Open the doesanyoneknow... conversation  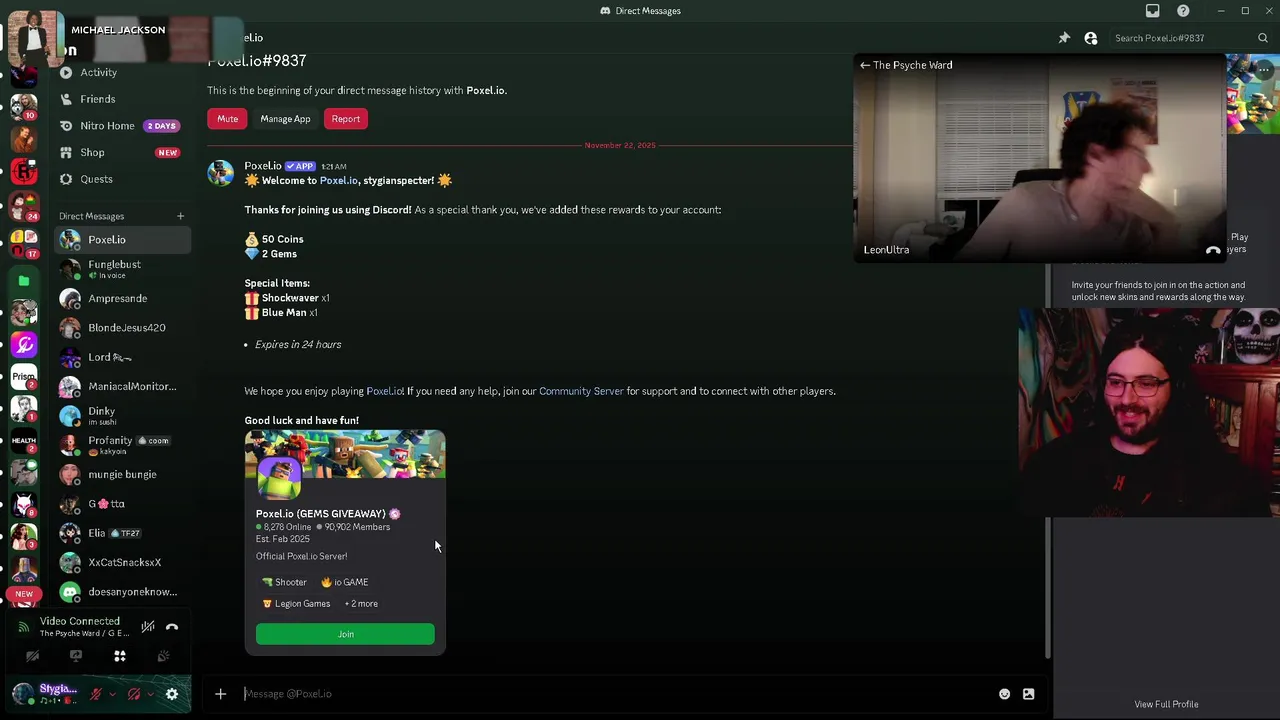point(122,591)
